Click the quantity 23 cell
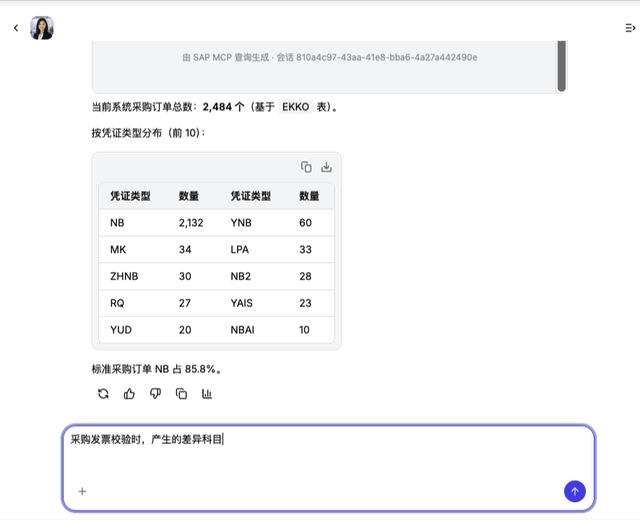 point(305,303)
